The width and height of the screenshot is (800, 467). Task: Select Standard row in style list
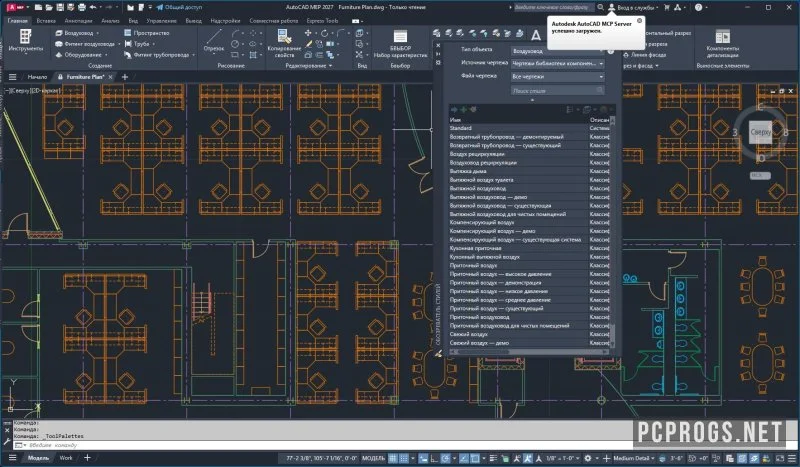click(528, 128)
